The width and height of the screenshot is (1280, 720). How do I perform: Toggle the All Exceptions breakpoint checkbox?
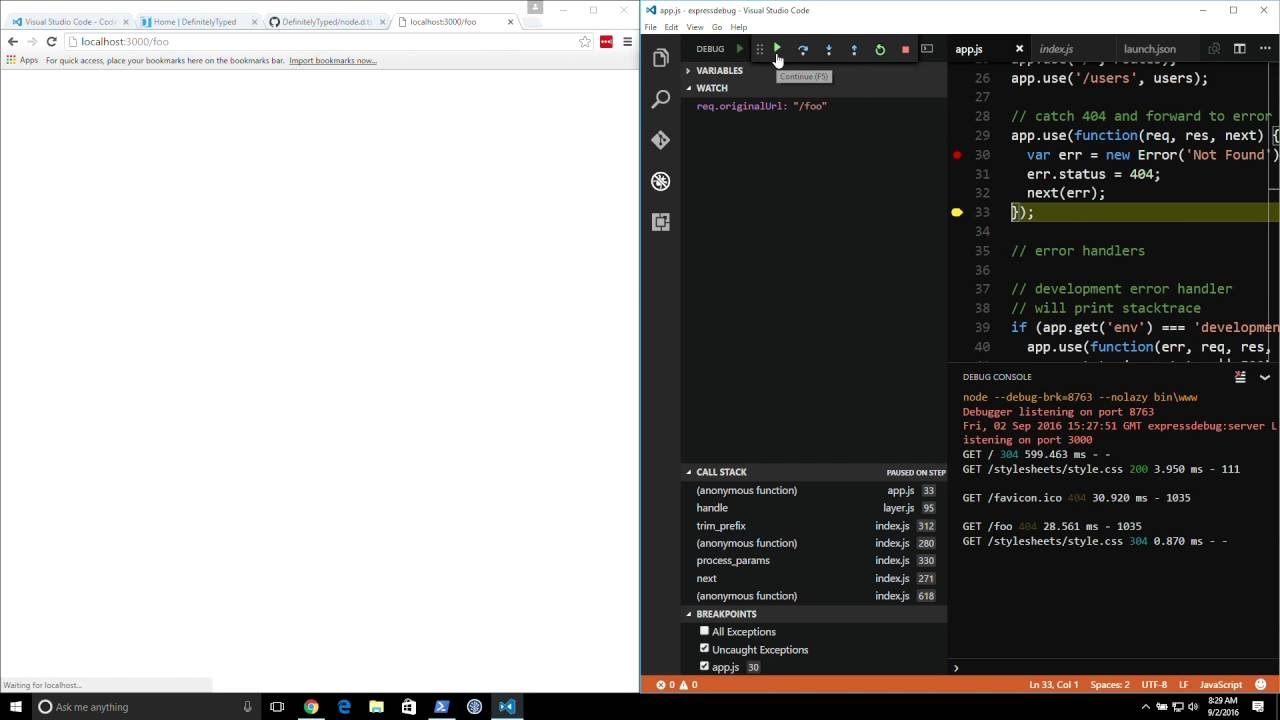click(x=704, y=631)
